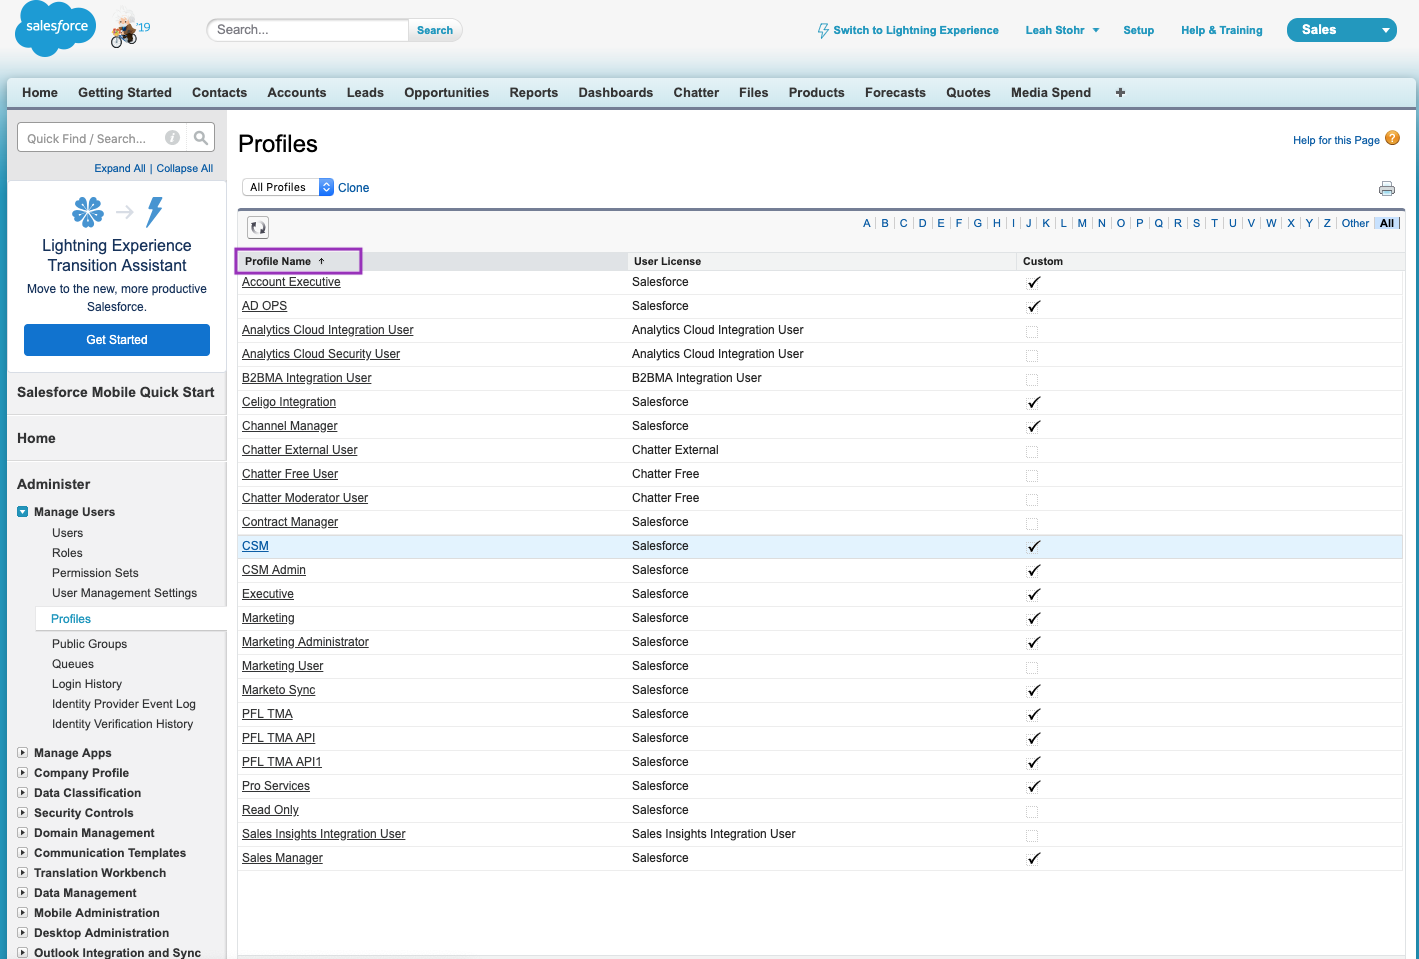Screen dimensions: 1419x959
Task: Toggle the Custom checkbox for Account Executive
Action: pyautogui.click(x=1033, y=282)
